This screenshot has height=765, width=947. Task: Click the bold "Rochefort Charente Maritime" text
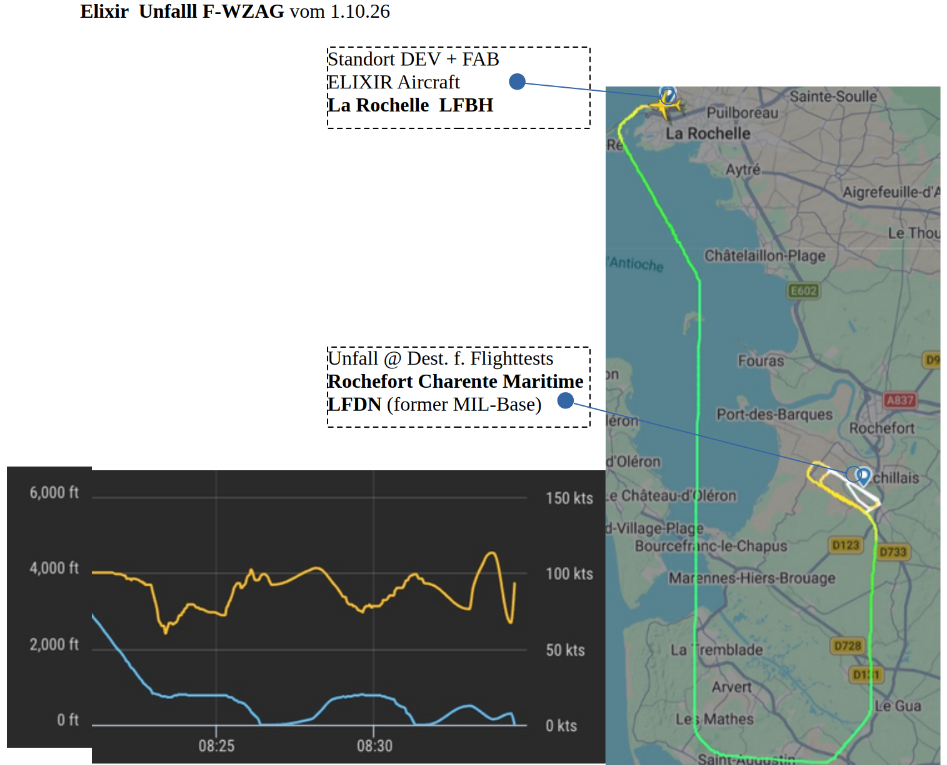tap(455, 382)
